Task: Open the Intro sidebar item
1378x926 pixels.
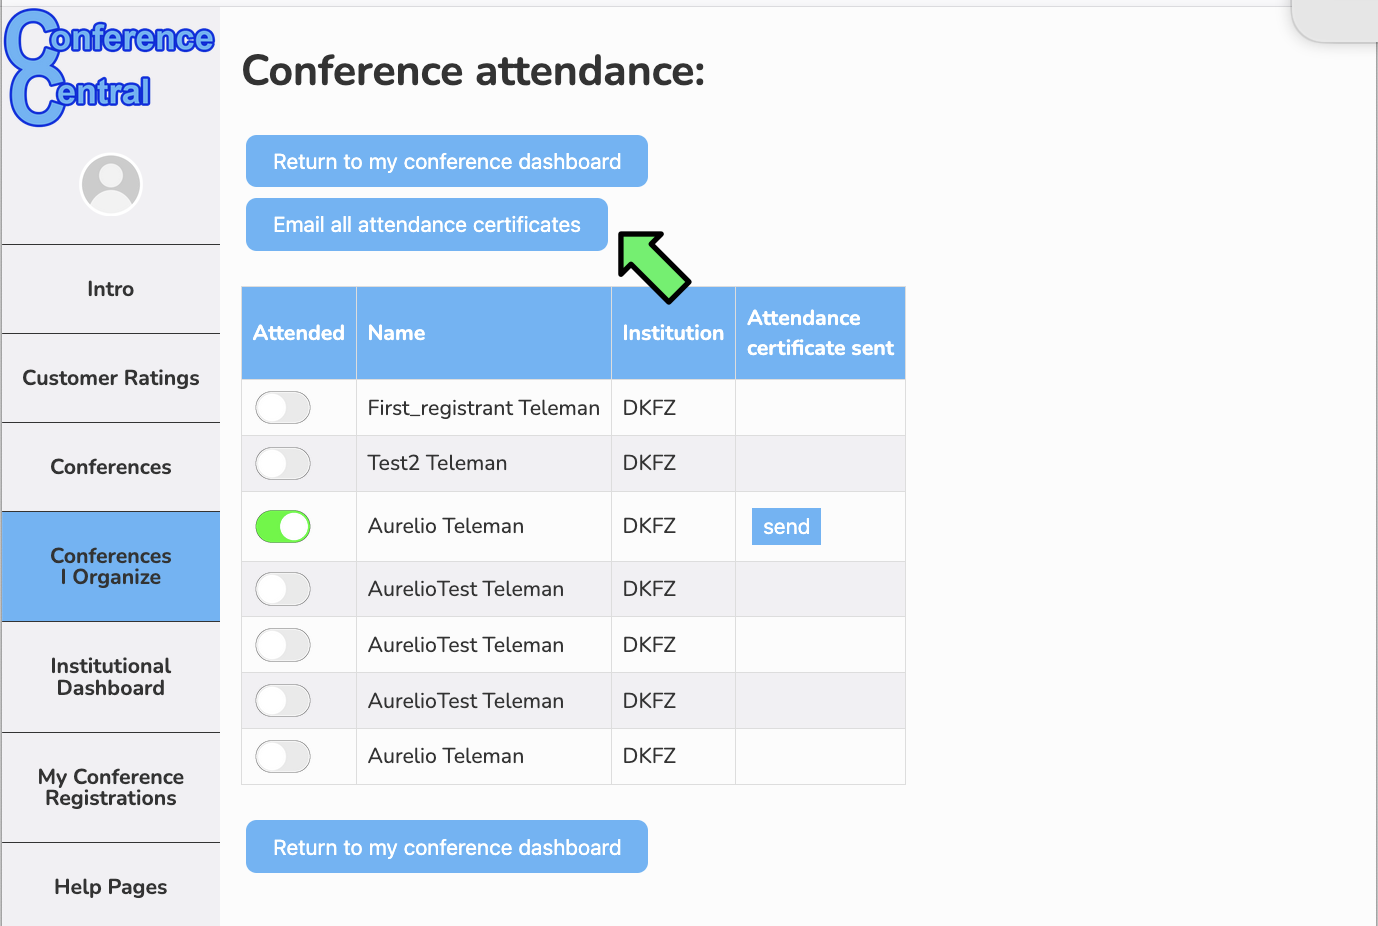Action: click(x=111, y=289)
